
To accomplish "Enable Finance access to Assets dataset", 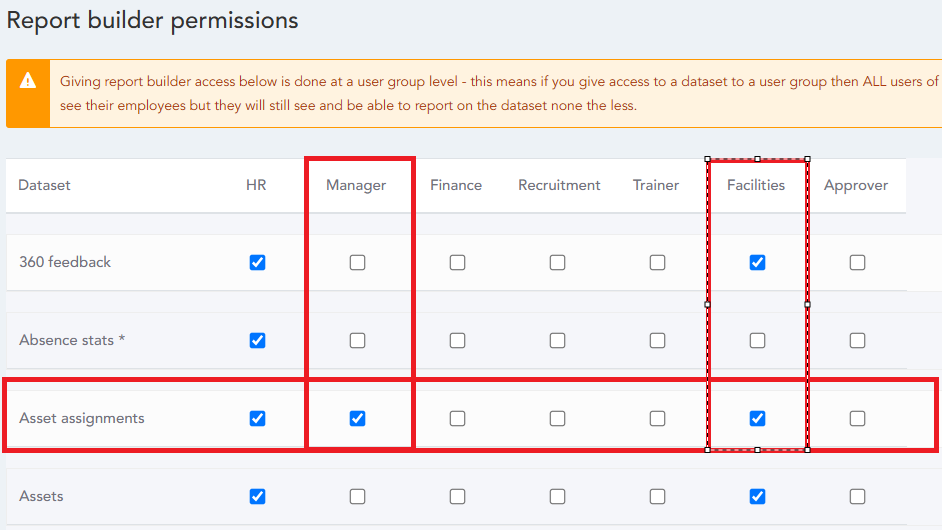I will click(457, 497).
